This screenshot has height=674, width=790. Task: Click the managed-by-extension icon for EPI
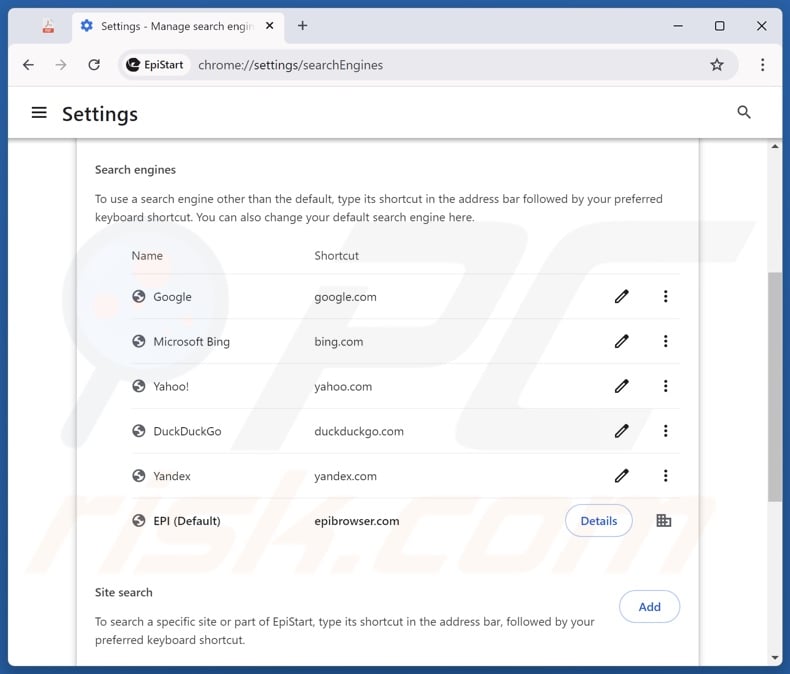(664, 521)
